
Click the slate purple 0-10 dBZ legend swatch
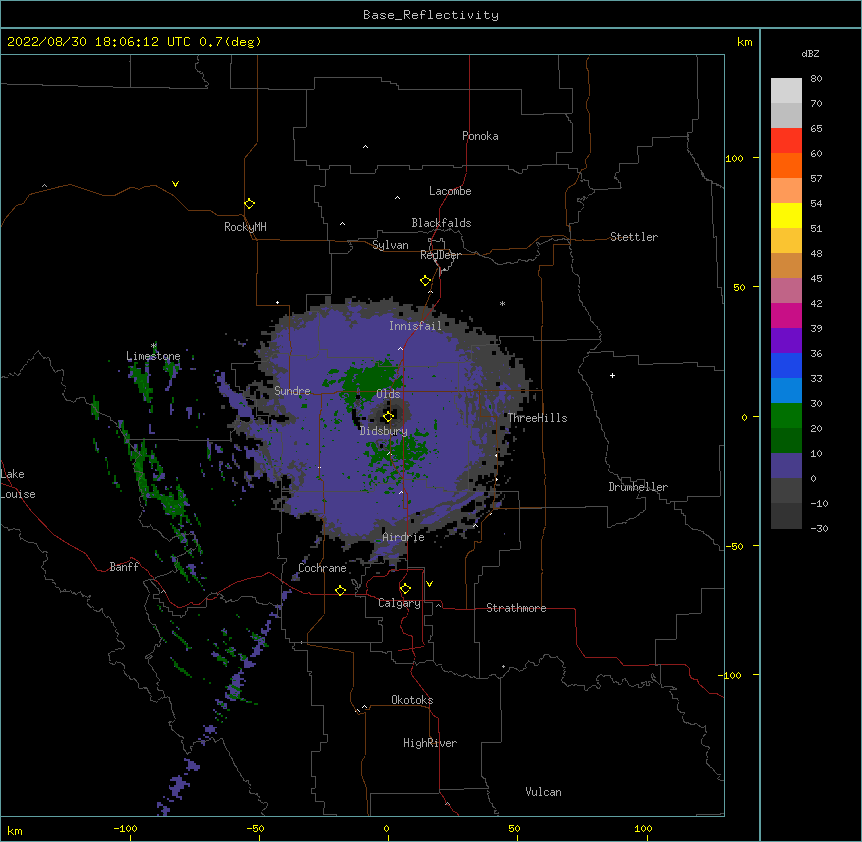coord(786,466)
